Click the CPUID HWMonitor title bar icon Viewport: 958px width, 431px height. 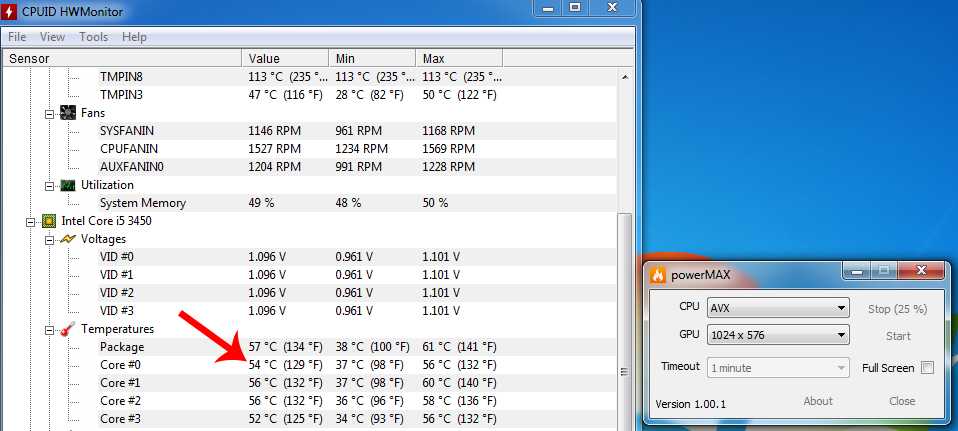pos(9,11)
